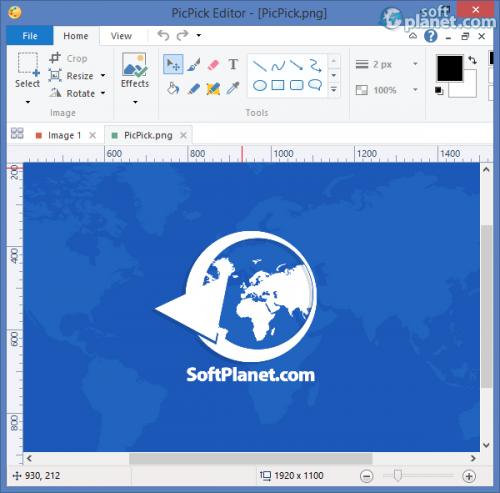Viewport: 500px width, 493px height.
Task: Click the Rotate image button
Action: 72,93
